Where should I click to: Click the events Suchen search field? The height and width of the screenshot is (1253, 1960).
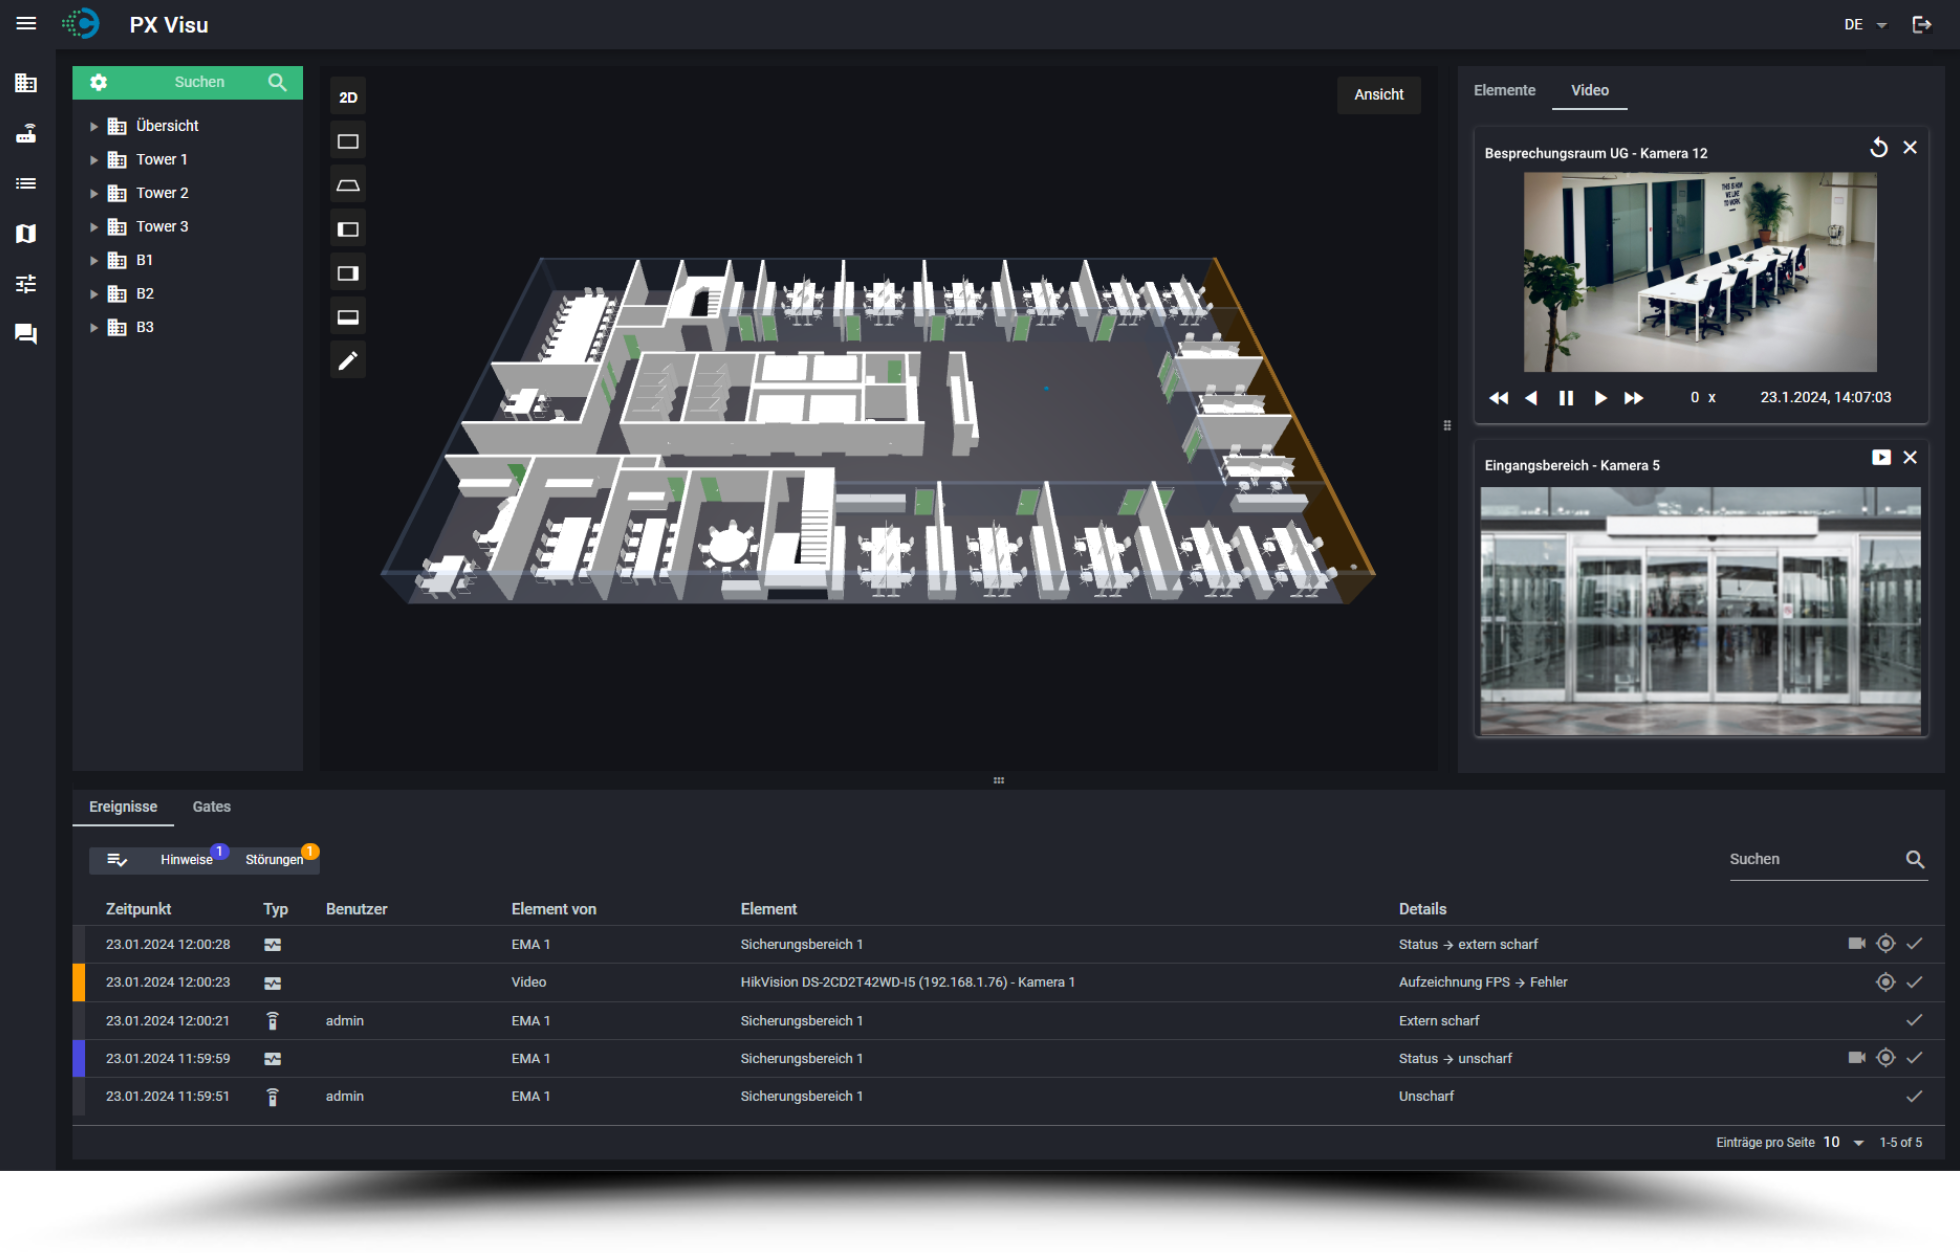tap(1814, 859)
